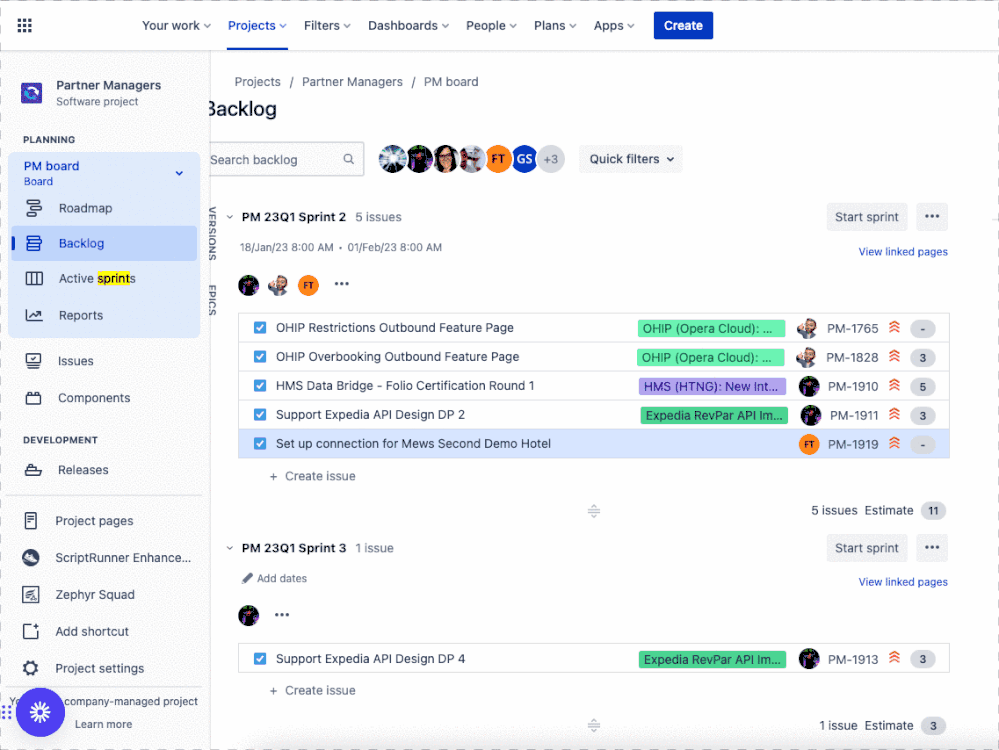The width and height of the screenshot is (999, 750).
Task: Expand the PM board dropdown chevron
Action: 179,173
